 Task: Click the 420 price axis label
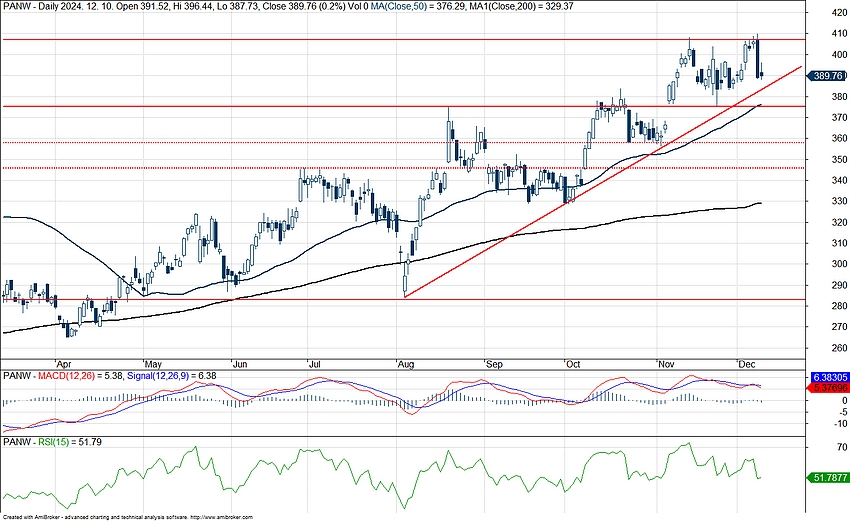(x=839, y=13)
